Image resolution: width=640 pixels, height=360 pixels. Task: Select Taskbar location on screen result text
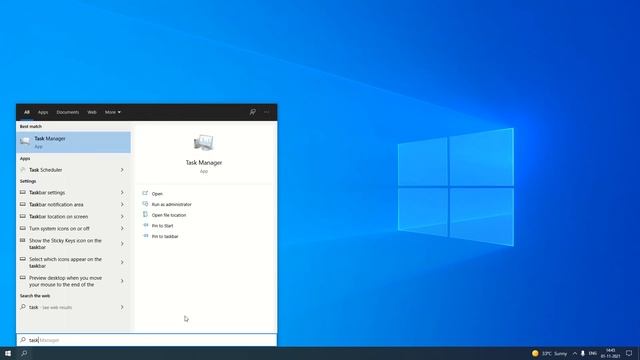[58, 216]
